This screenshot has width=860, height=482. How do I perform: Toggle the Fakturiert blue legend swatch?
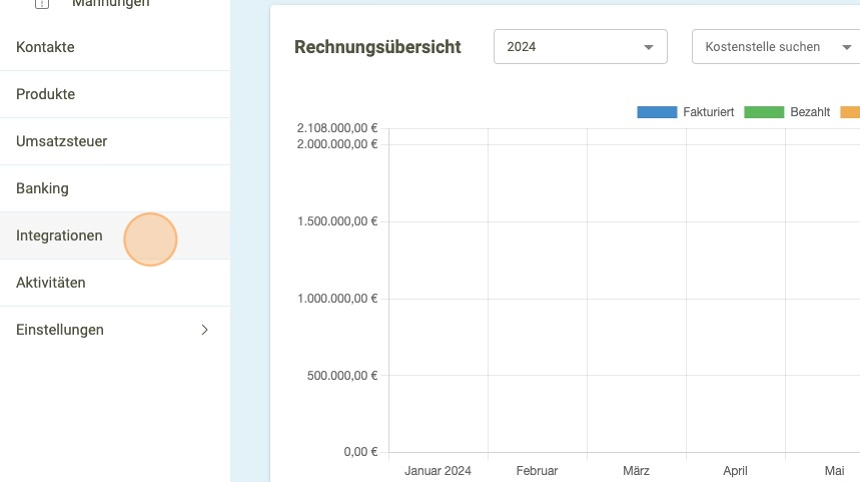(657, 112)
